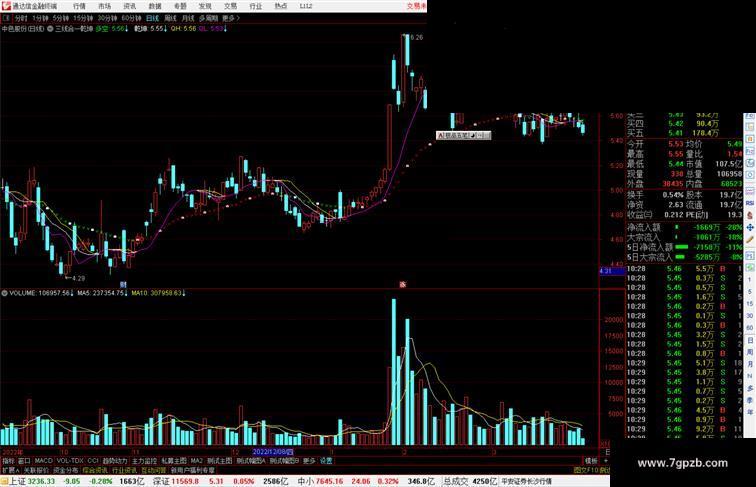Viewport: 756px width, 487px height.
Task: Click the 中小 index value in status bar
Action: (x=330, y=481)
